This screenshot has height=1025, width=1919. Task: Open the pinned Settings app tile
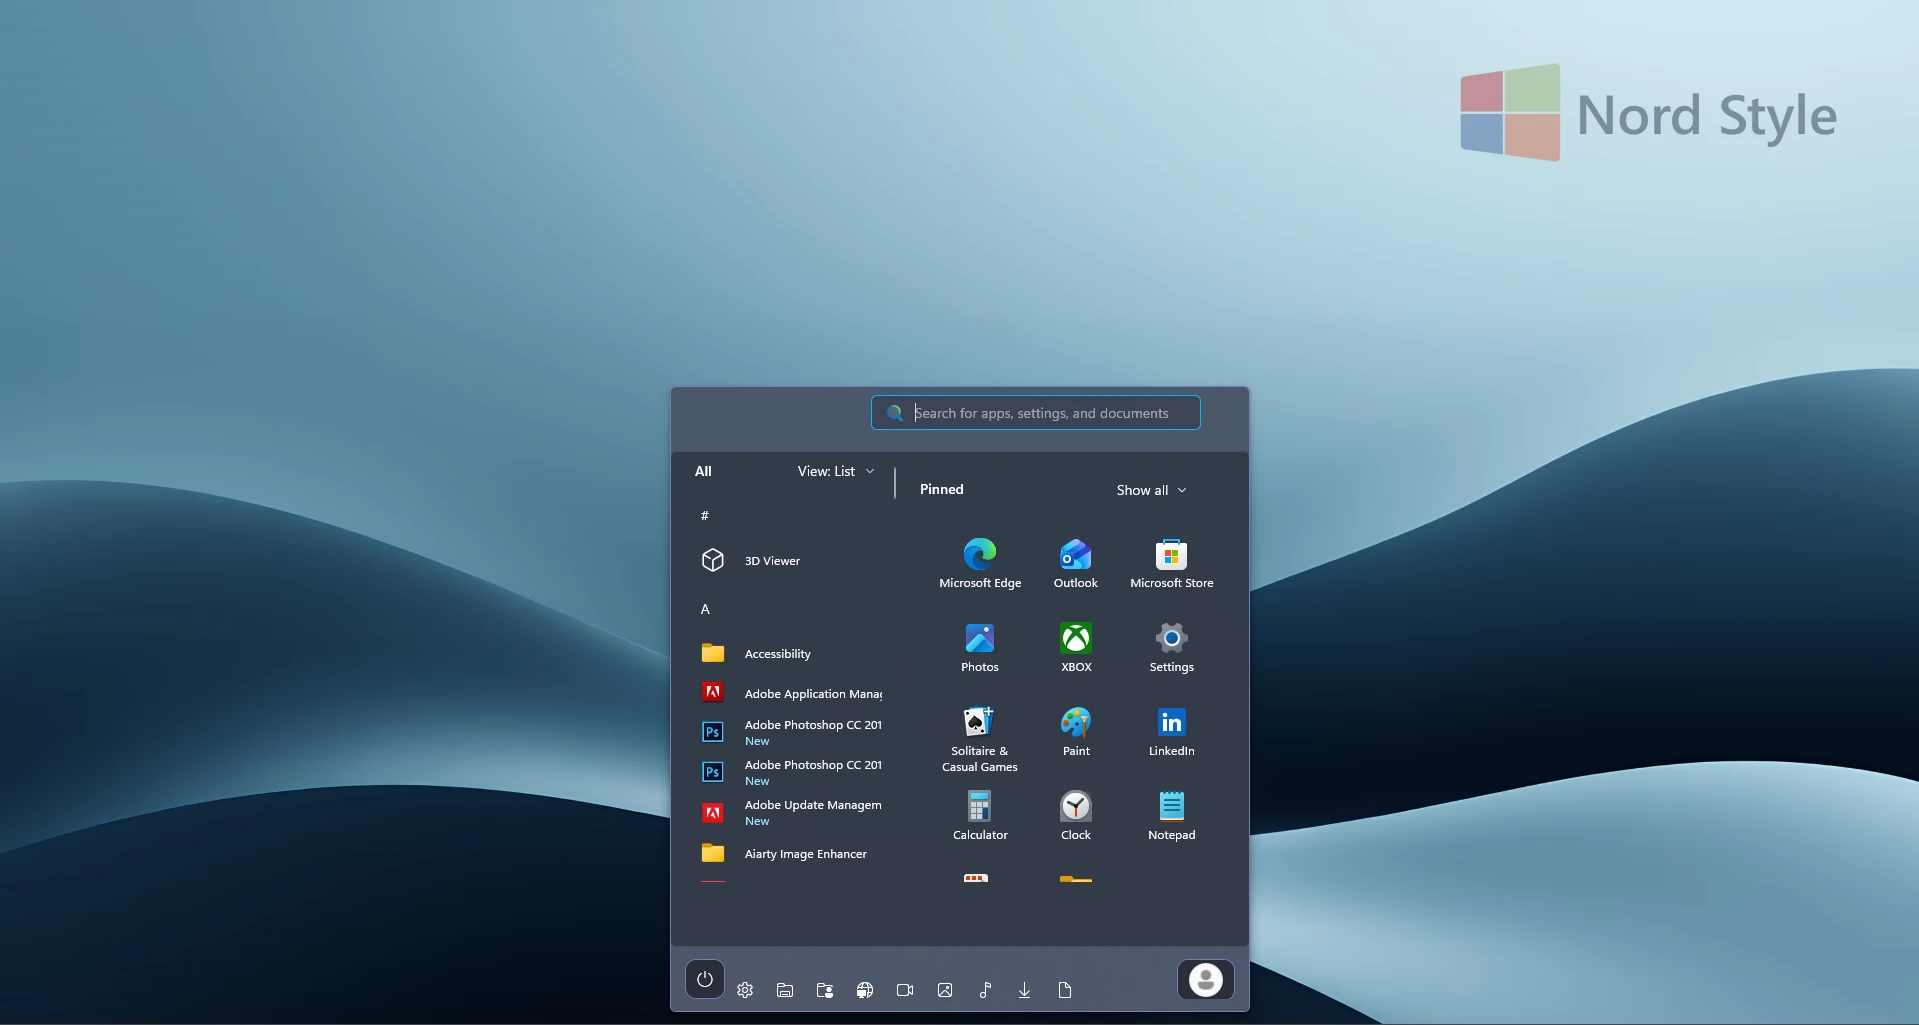tap(1172, 648)
